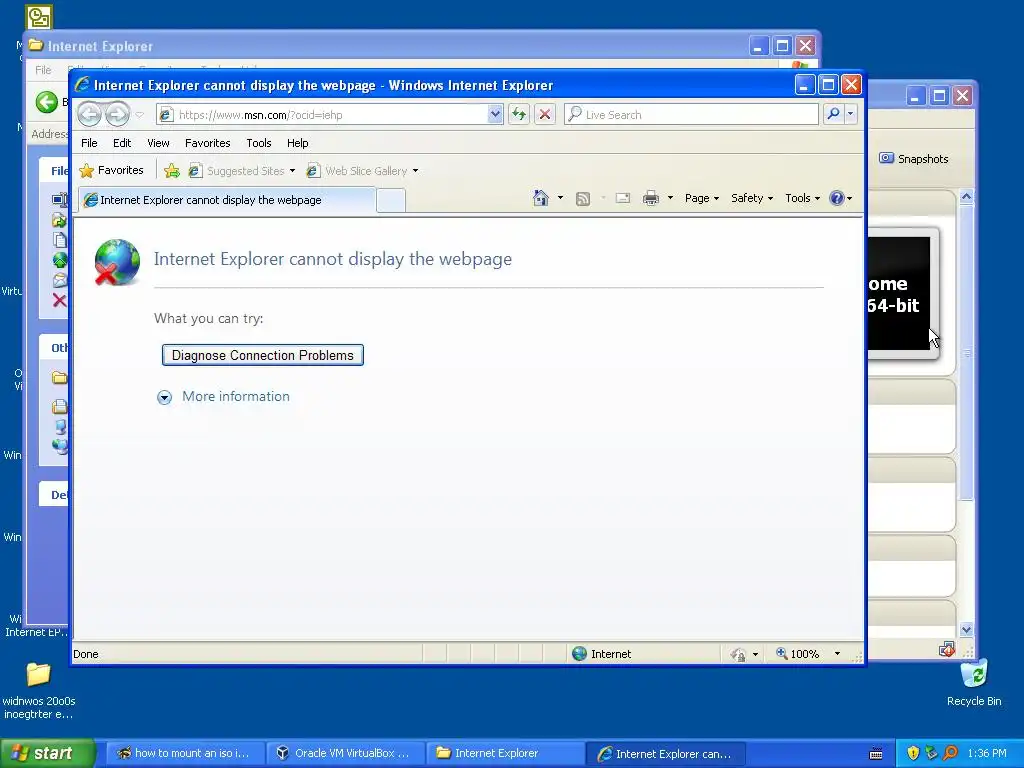
Task: Open Web Slice Gallery dropdown
Action: 362,171
